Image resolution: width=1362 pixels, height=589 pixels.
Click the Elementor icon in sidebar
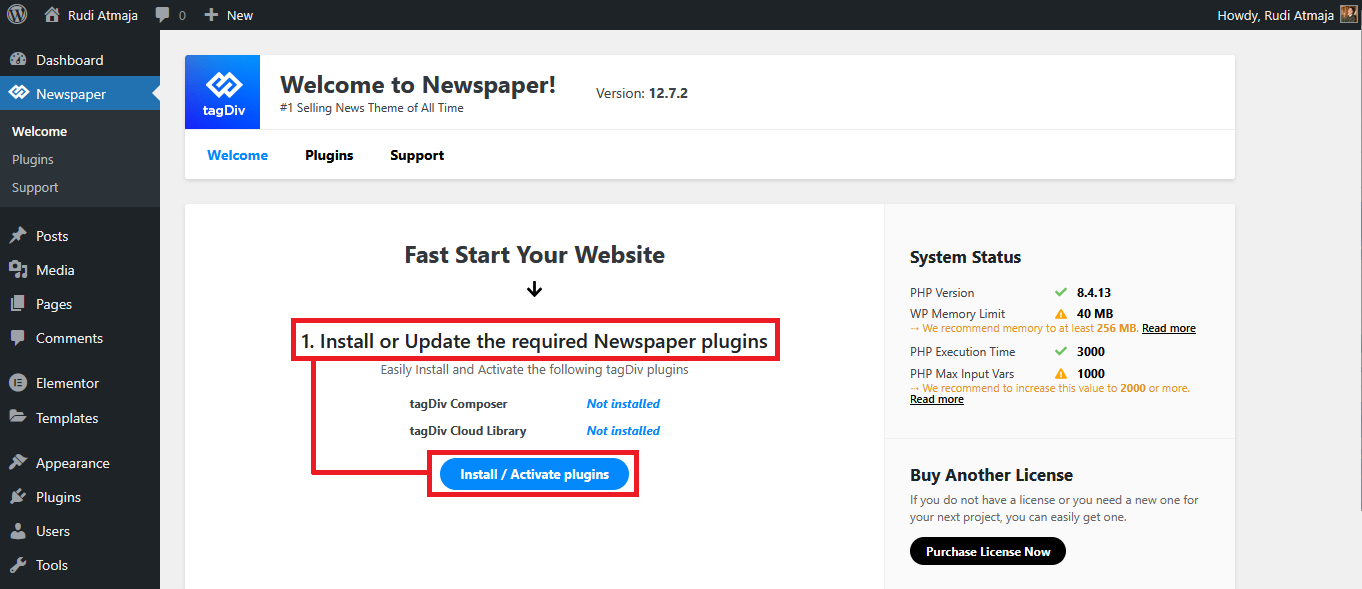[18, 383]
